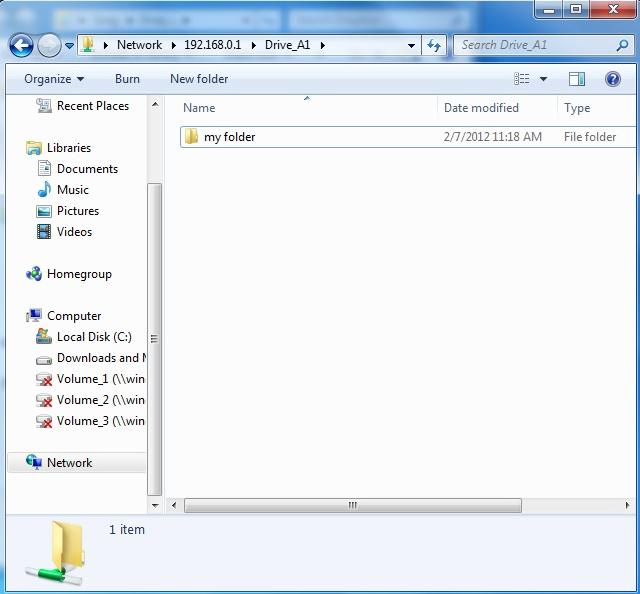Open the Organize dropdown menu
This screenshot has width=640, height=594.
pyautogui.click(x=54, y=79)
